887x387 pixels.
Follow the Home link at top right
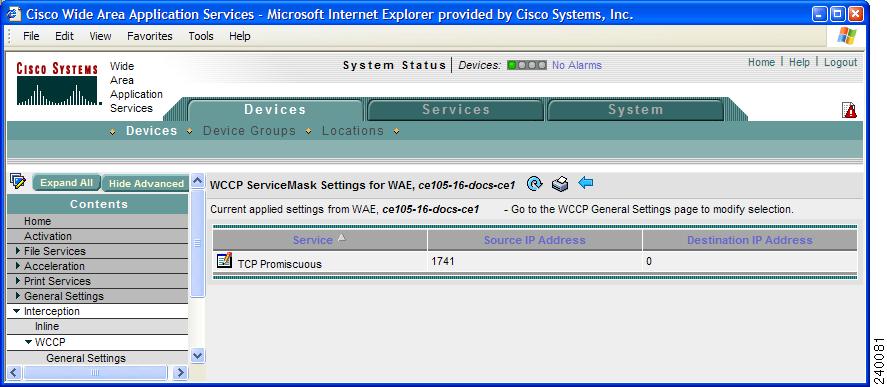pos(761,62)
